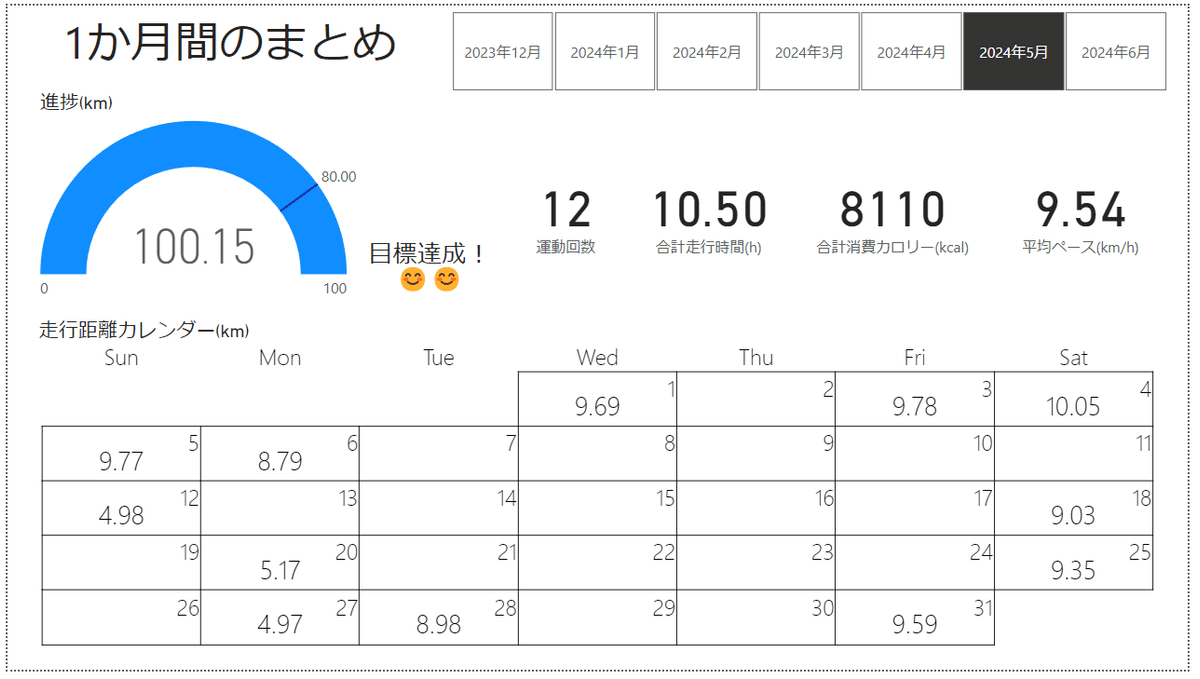Click the 進捗(km) gauge title
The width and height of the screenshot is (1200, 679).
76,102
